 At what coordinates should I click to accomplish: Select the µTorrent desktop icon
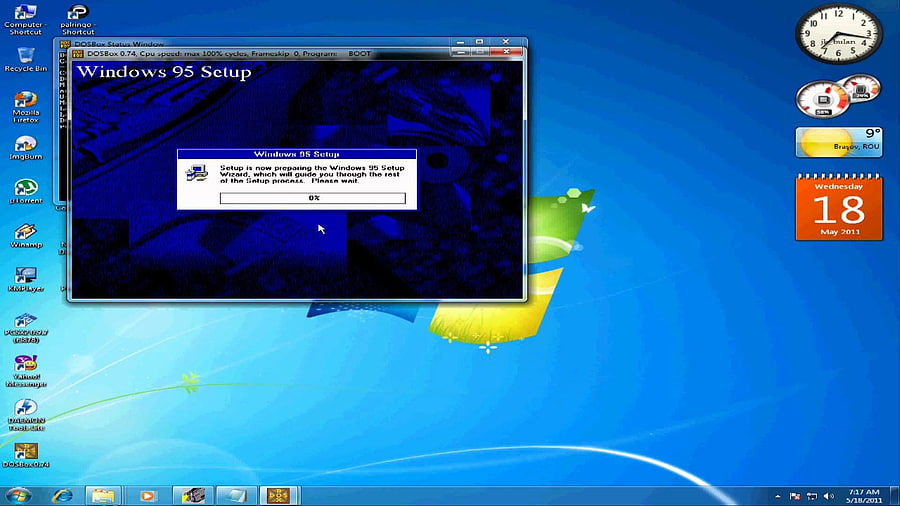click(x=25, y=192)
